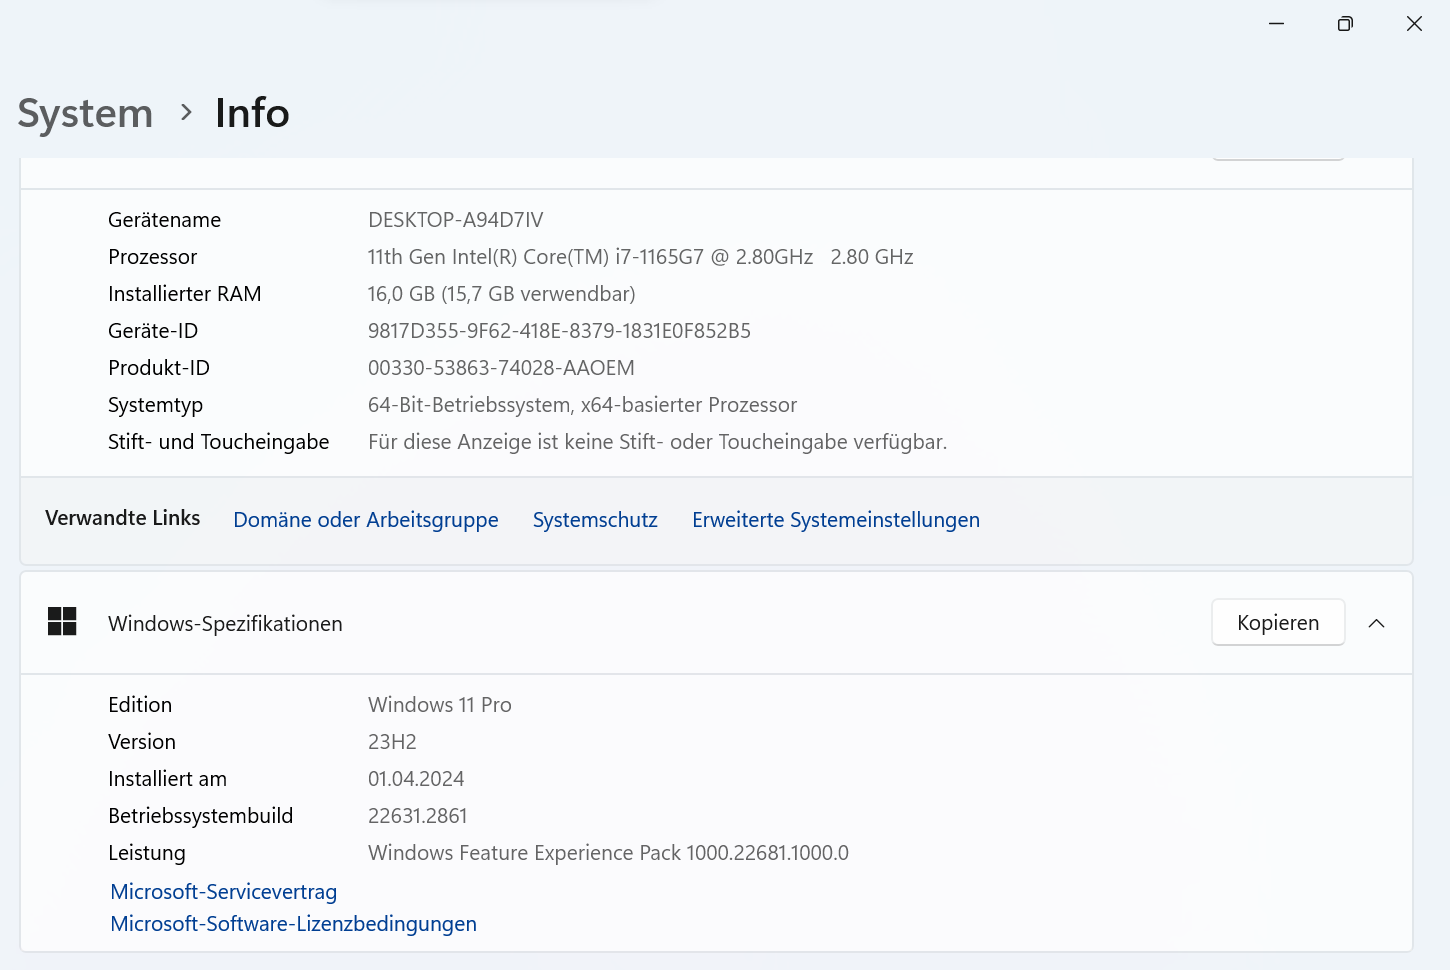
Task: Click the Info page heading
Action: click(252, 113)
